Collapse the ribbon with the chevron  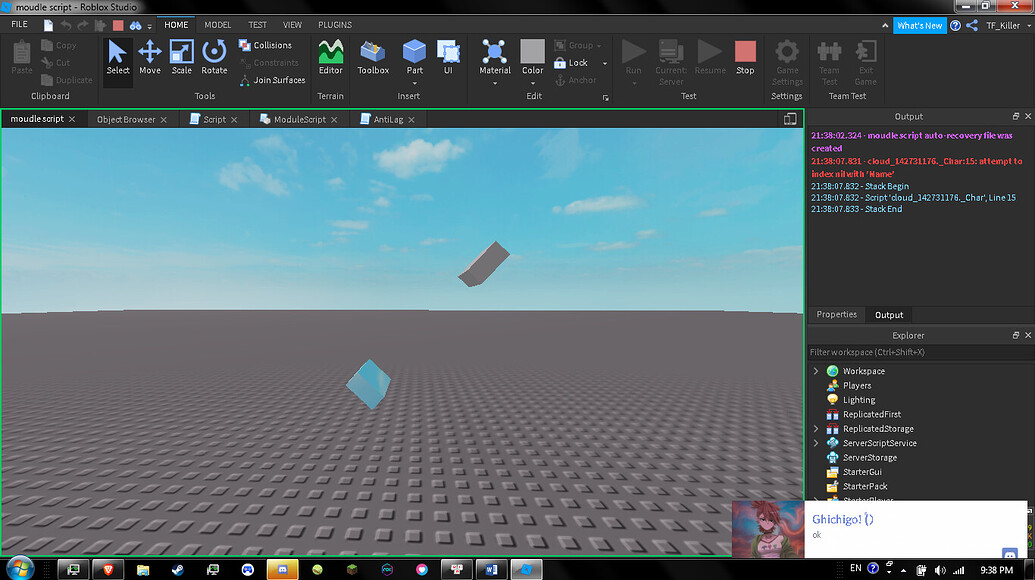(885, 25)
